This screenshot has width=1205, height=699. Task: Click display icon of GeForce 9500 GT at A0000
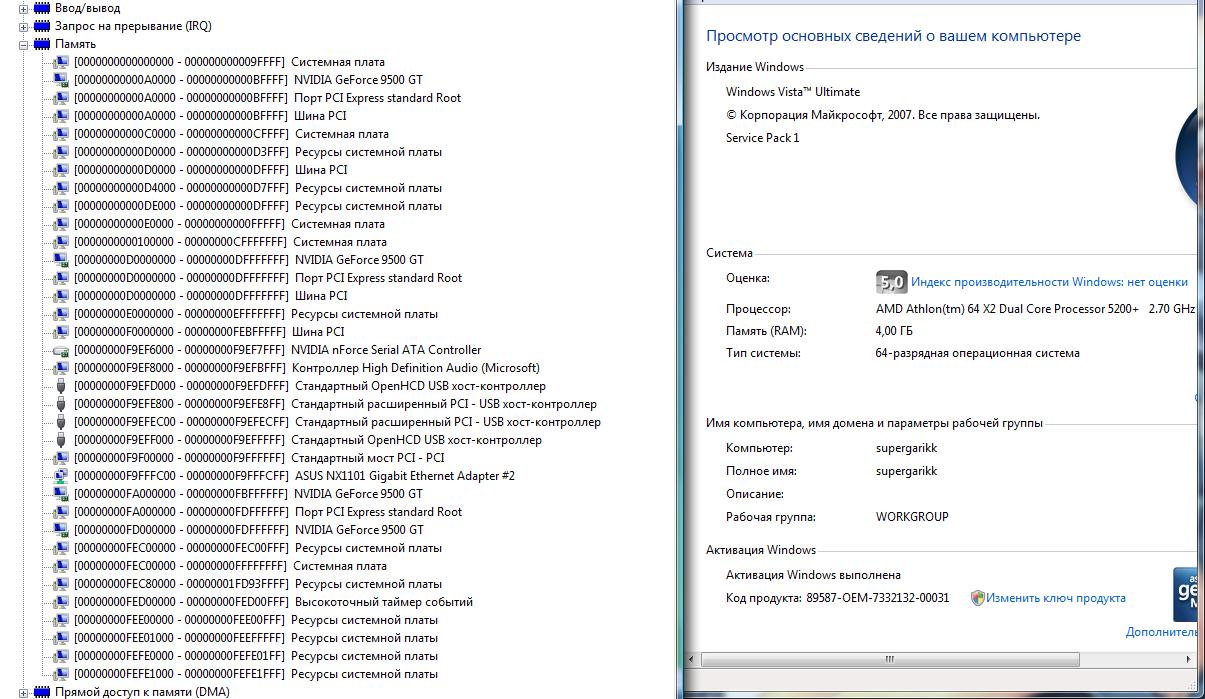click(60, 80)
